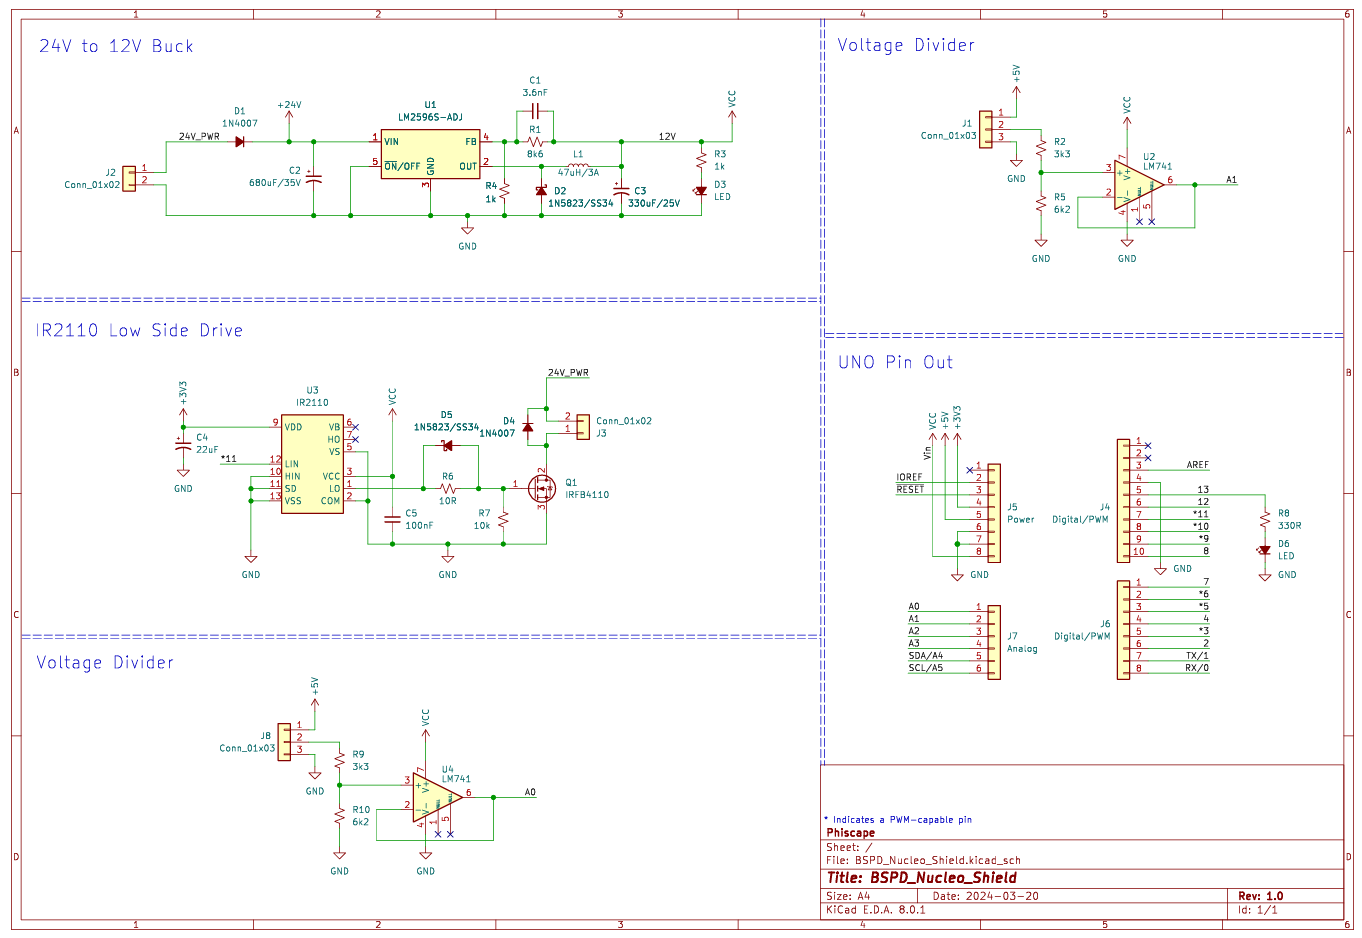Image resolution: width=1362 pixels, height=938 pixels.
Task: Select the "RESET" pin label
Action: tap(911, 489)
